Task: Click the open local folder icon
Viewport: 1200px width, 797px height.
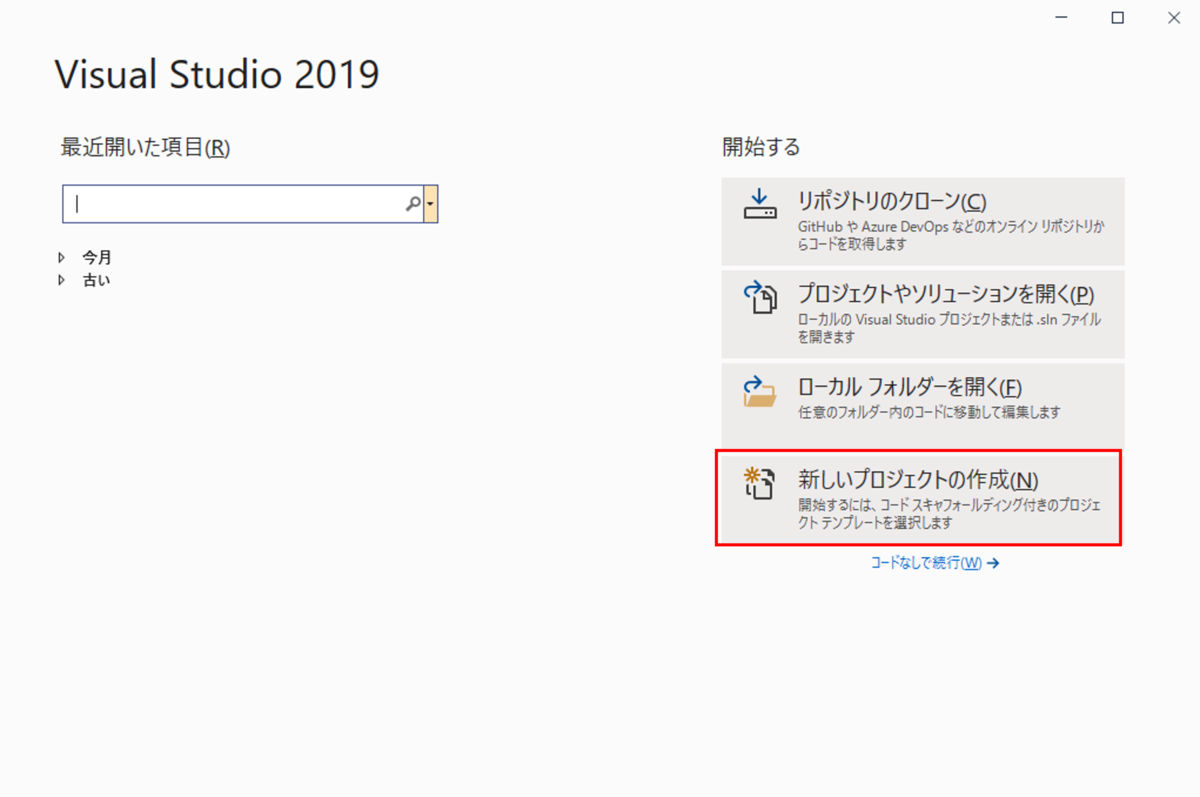Action: click(761, 389)
